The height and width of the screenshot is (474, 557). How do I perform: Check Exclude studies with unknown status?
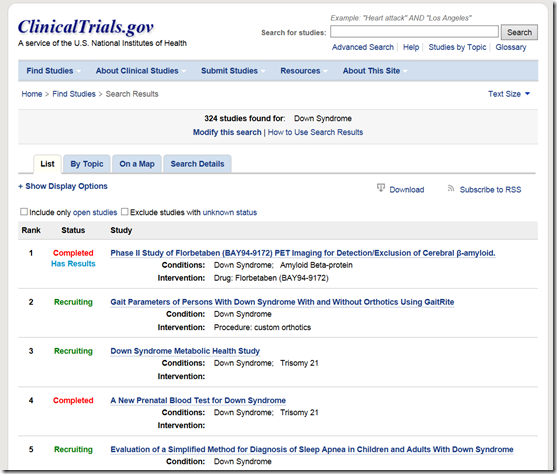coord(124,212)
